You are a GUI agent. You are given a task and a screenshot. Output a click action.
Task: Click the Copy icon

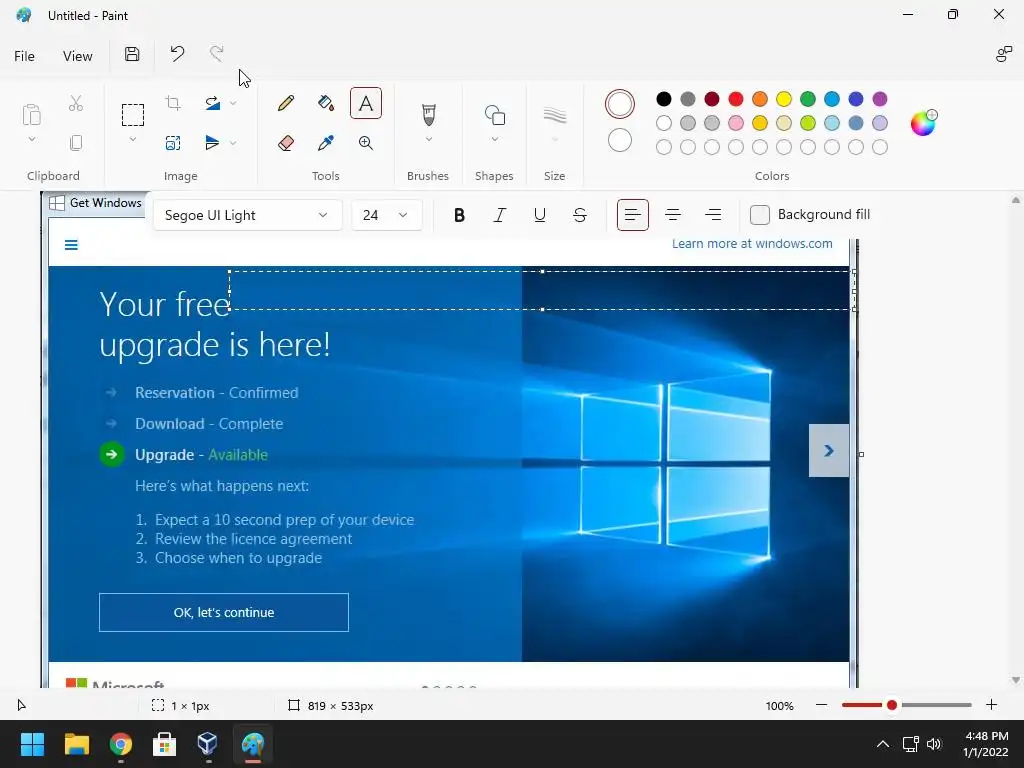click(76, 143)
